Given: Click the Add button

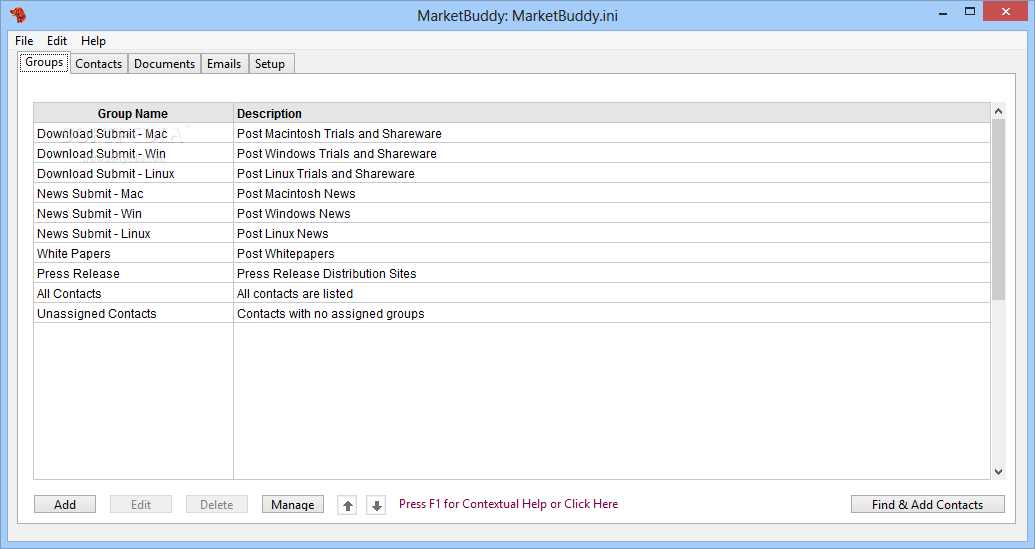Looking at the screenshot, I should click(65, 505).
